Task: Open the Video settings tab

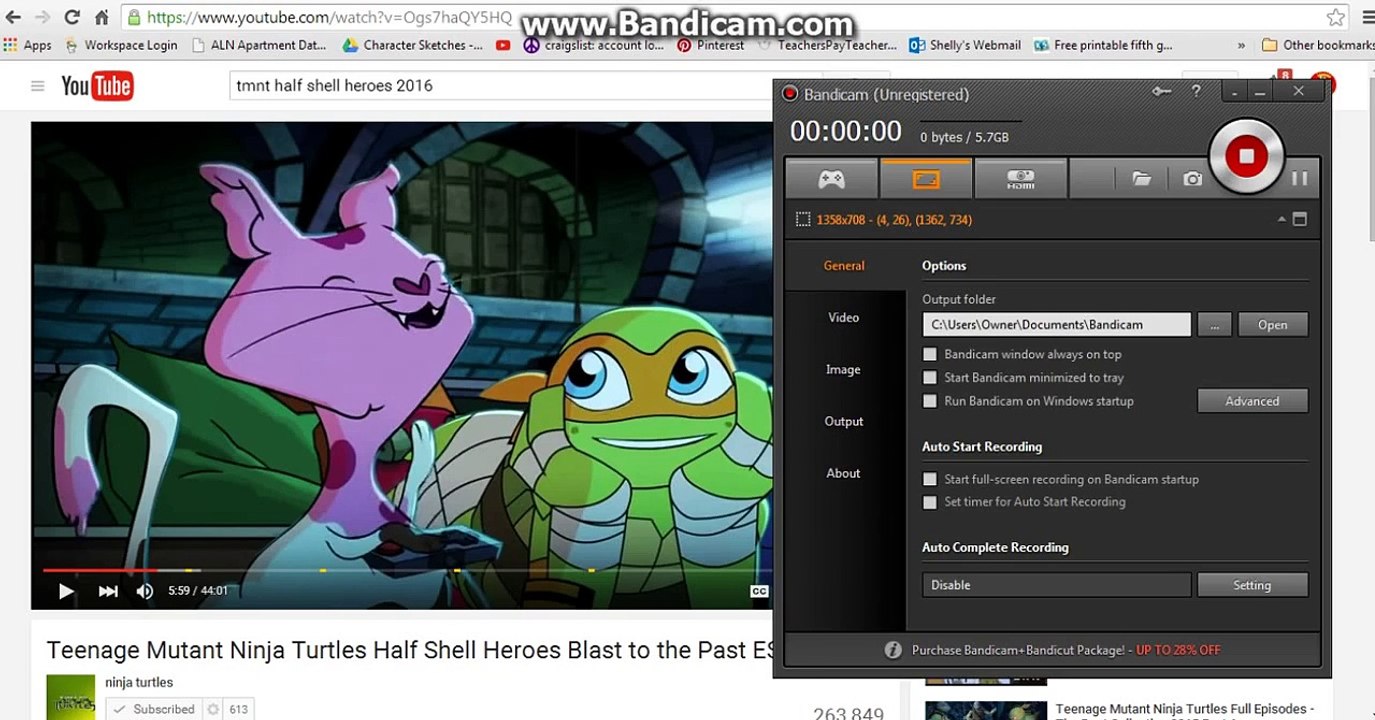Action: [844, 318]
